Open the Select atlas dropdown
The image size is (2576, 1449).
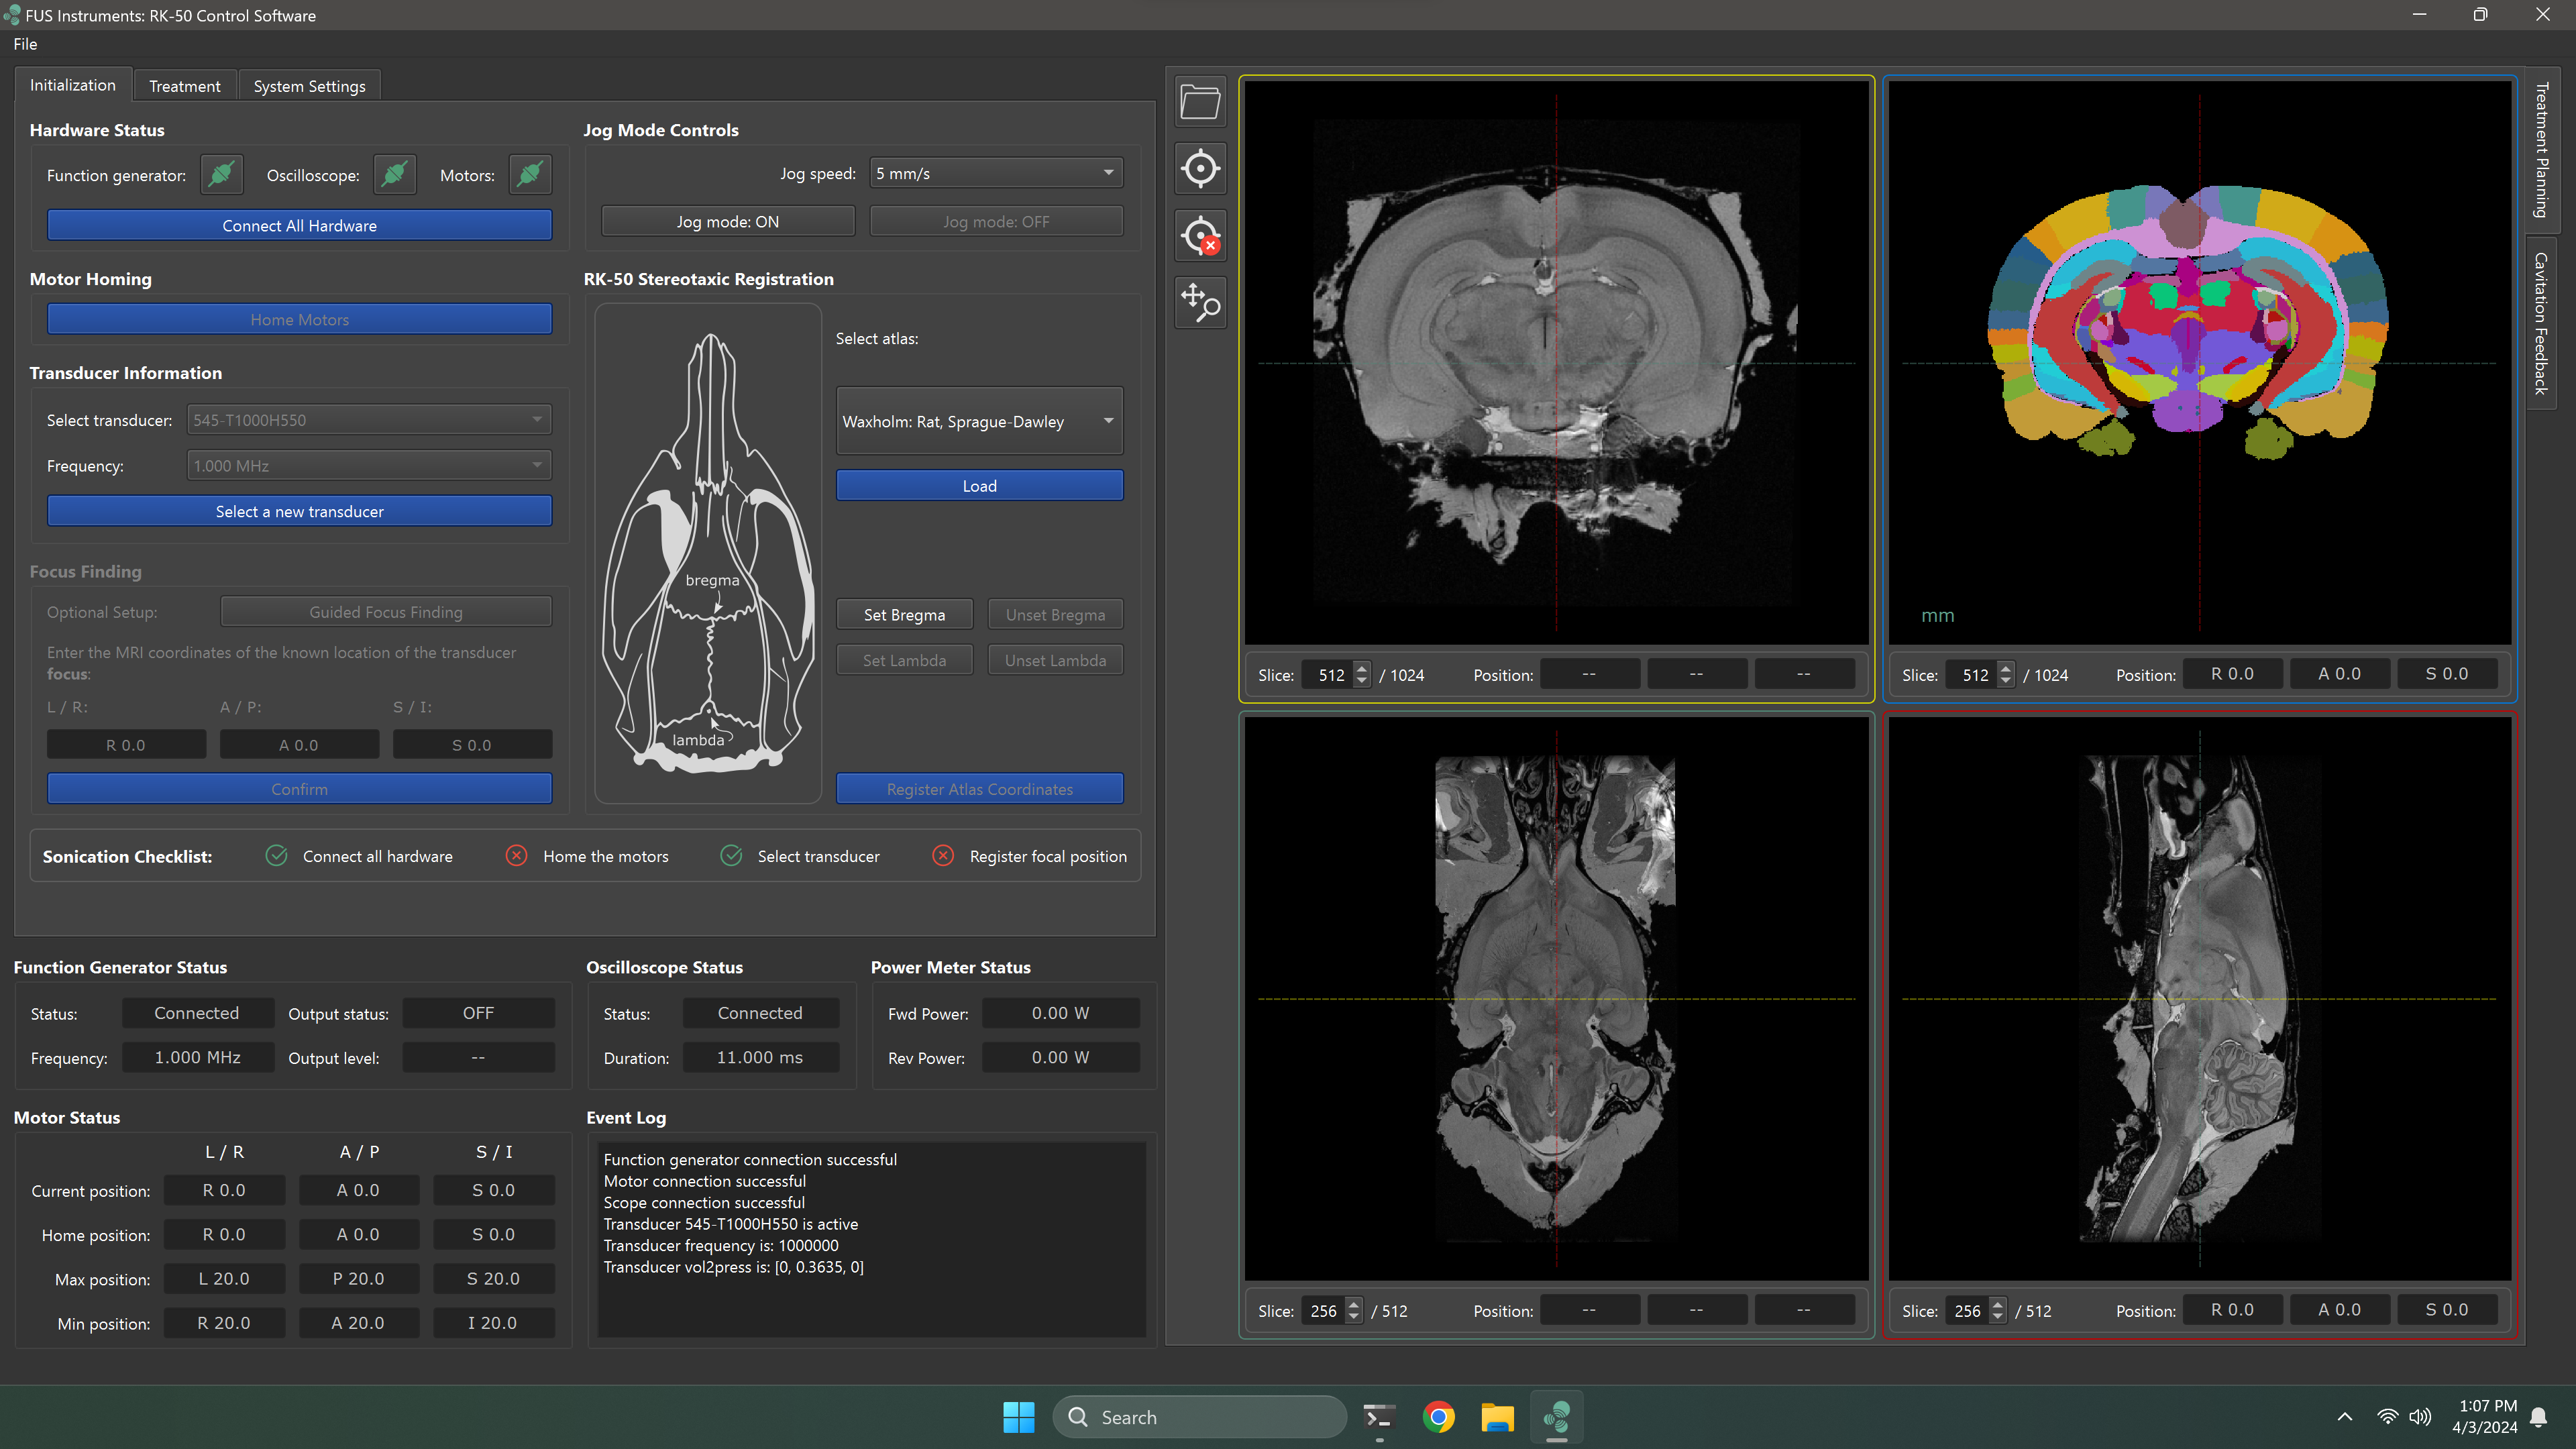tap(978, 421)
